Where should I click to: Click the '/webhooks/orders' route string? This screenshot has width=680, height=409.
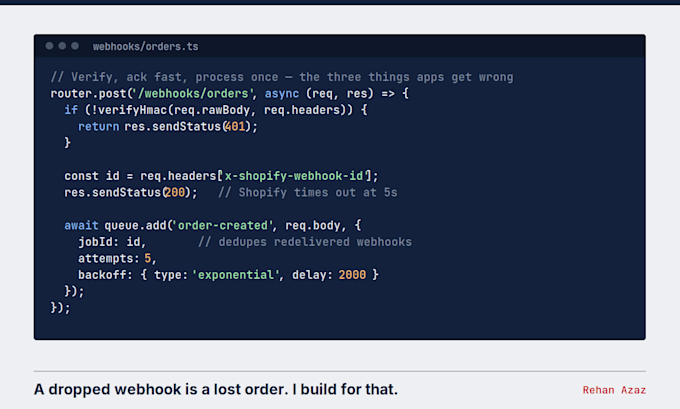(x=193, y=94)
